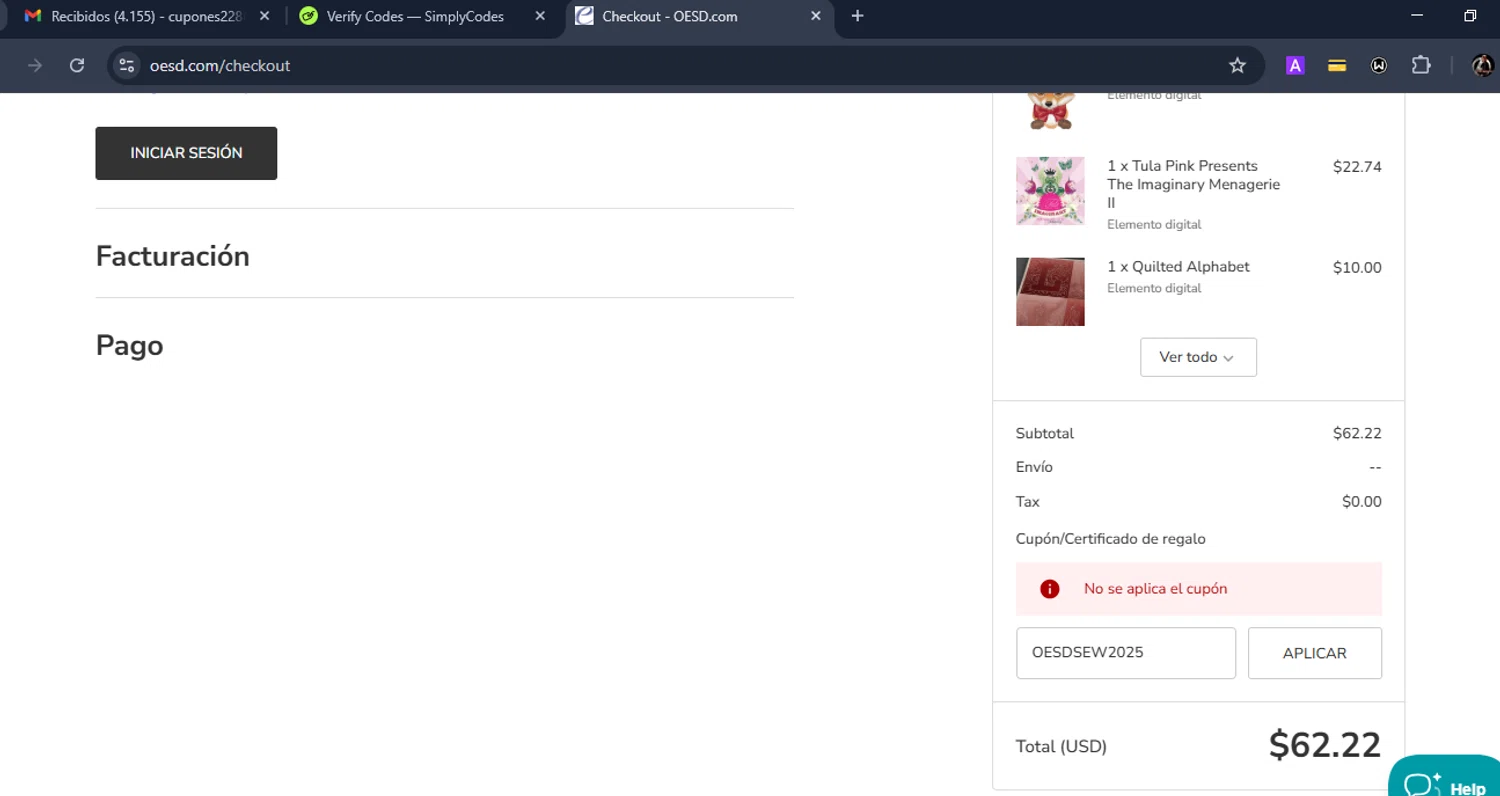The image size is (1500, 796).
Task: Open the yellow card extension icon
Action: 1337,66
